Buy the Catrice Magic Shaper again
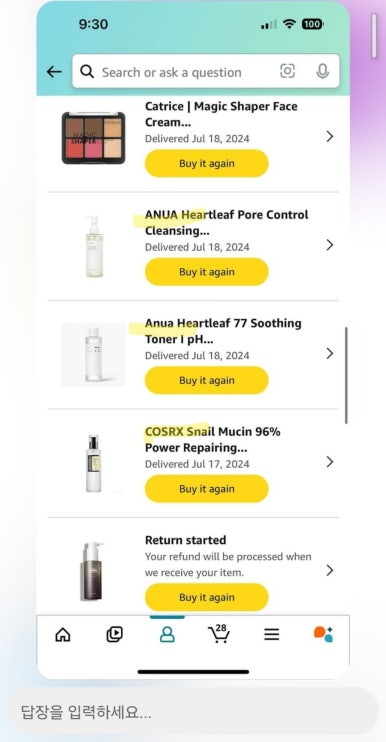The image size is (386, 742). 207,163
